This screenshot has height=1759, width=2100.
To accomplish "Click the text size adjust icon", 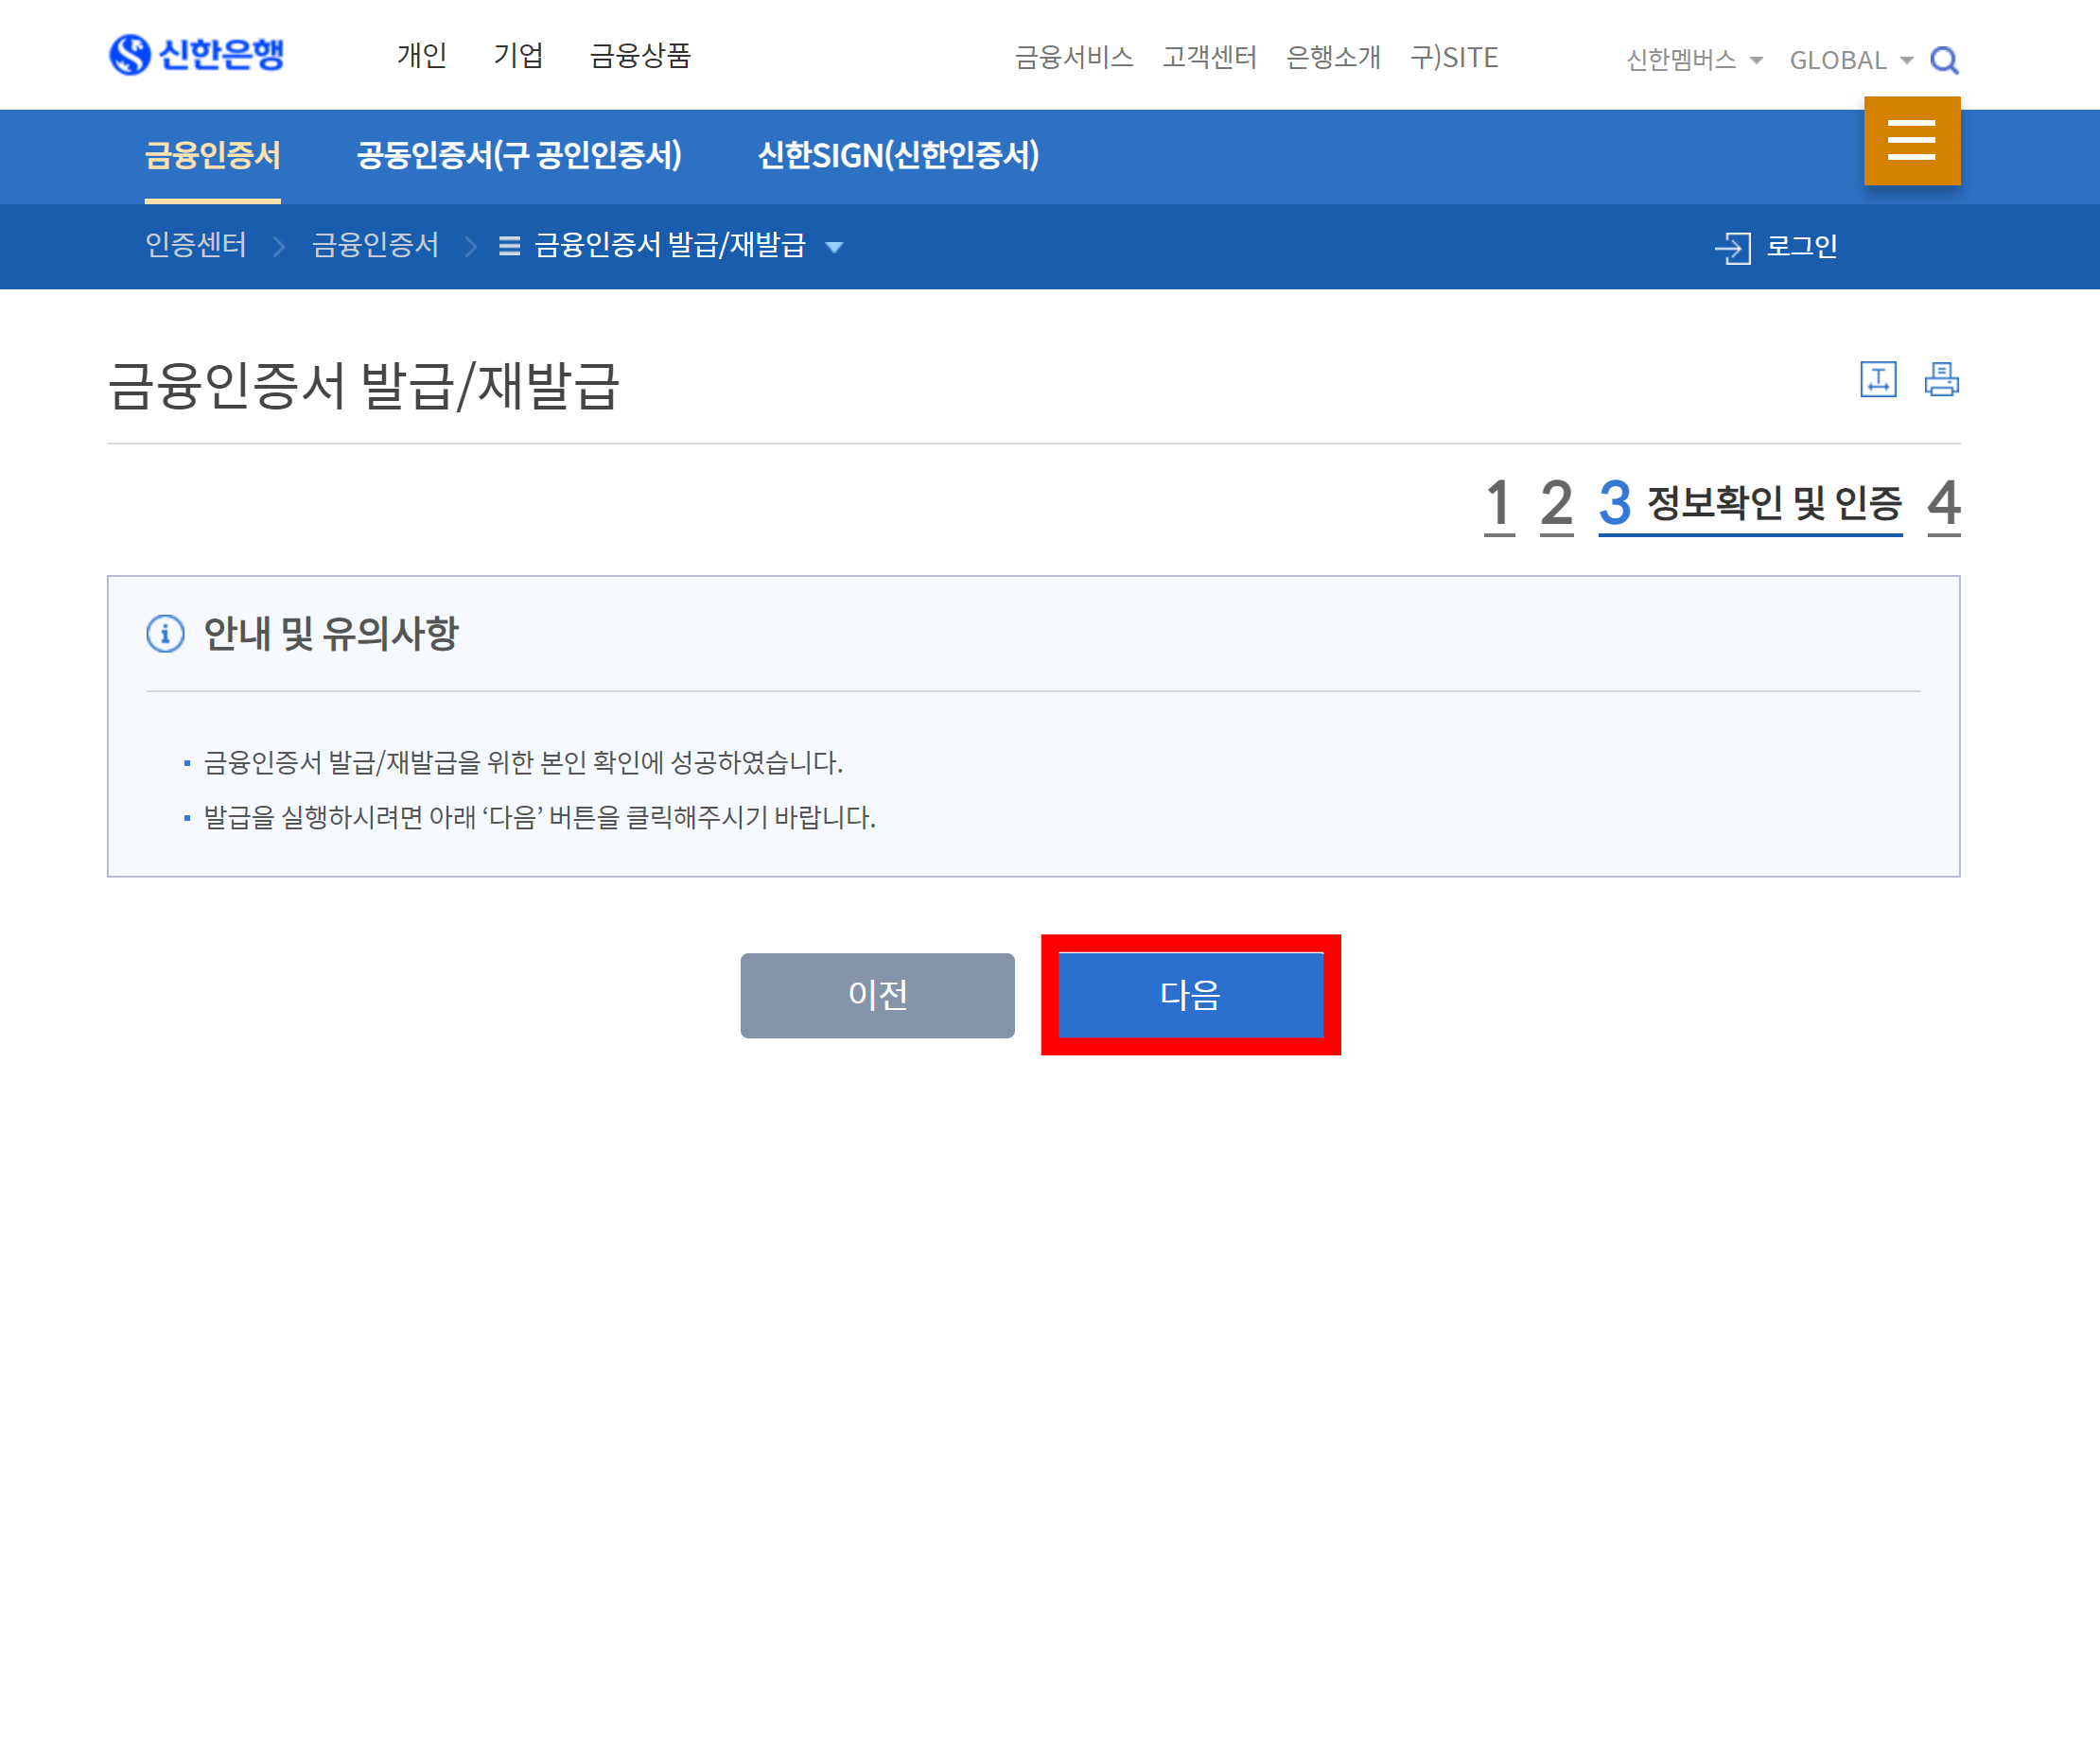I will 1877,379.
